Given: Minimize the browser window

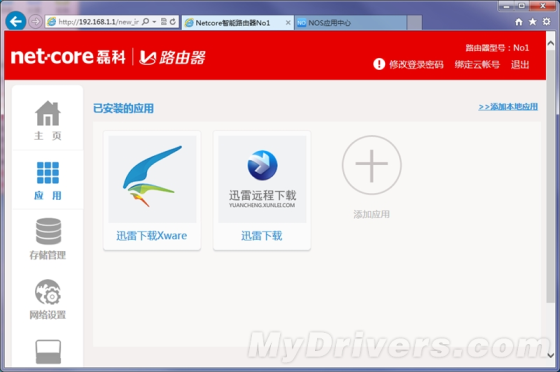Looking at the screenshot, I should point(506,6).
